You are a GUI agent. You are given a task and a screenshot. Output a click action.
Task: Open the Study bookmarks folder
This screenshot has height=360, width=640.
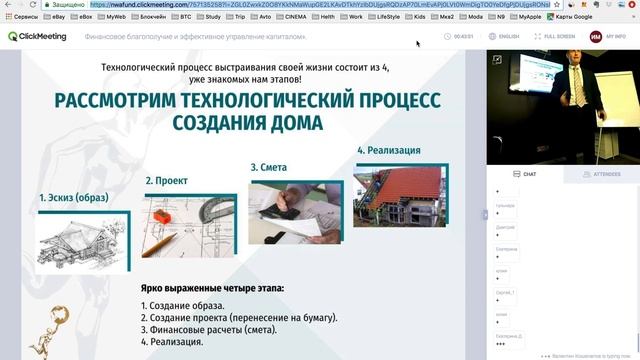point(209,17)
